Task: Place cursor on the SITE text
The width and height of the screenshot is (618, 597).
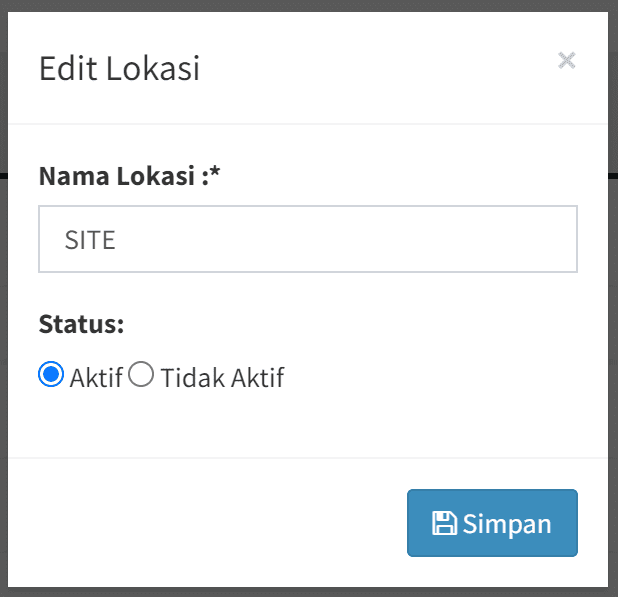Action: (90, 240)
